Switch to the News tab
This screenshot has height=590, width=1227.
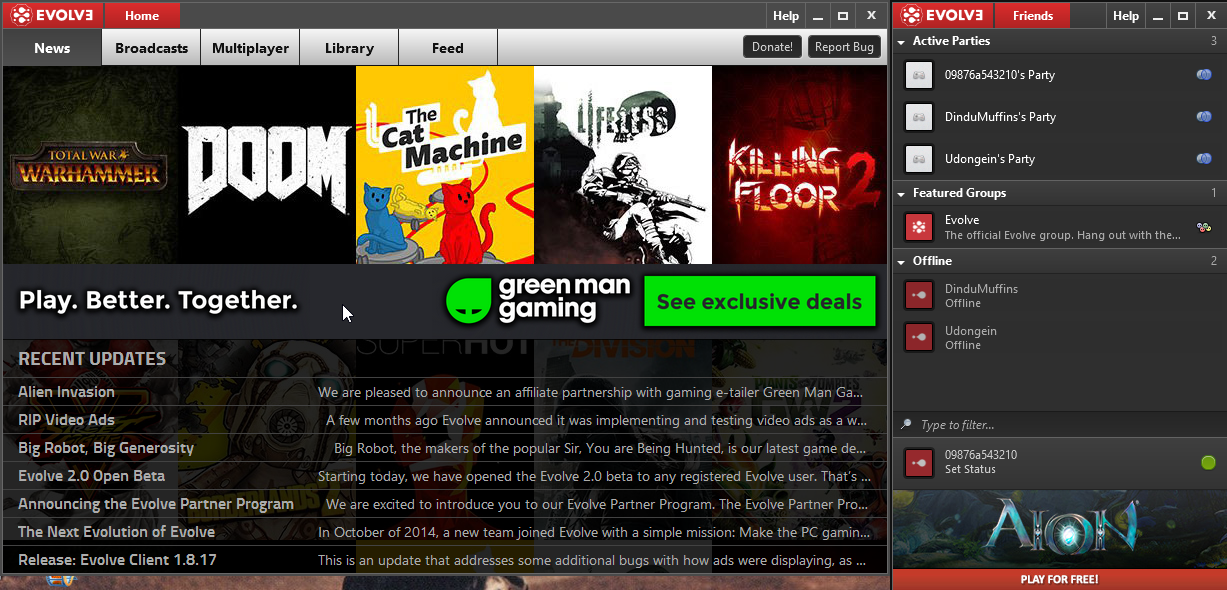point(52,47)
